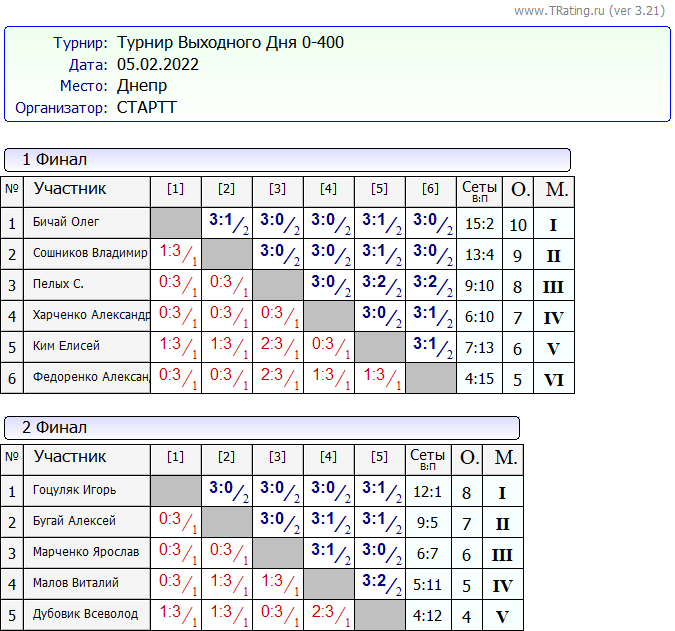
Task: Open Харченко Александр's player row
Action: click(91, 316)
